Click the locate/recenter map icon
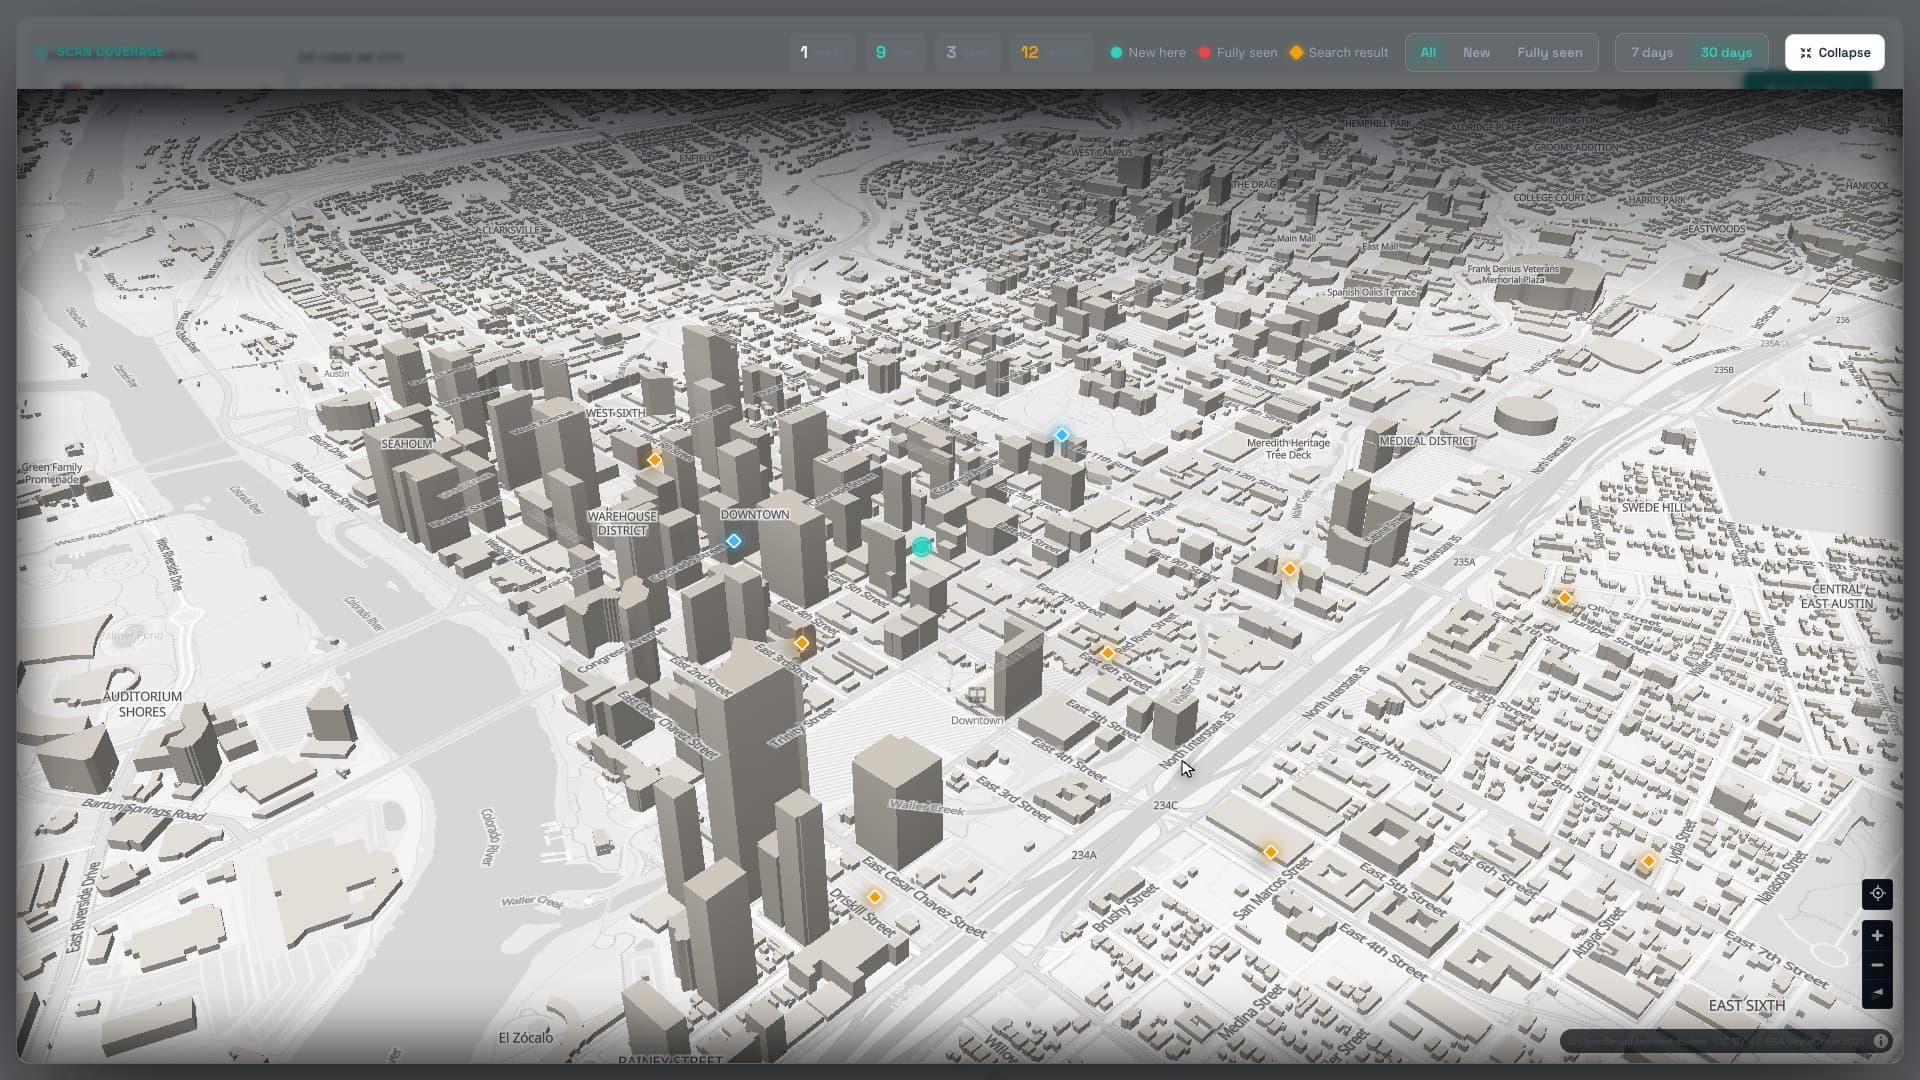Screen dimensions: 1920x1080 [x=1877, y=893]
